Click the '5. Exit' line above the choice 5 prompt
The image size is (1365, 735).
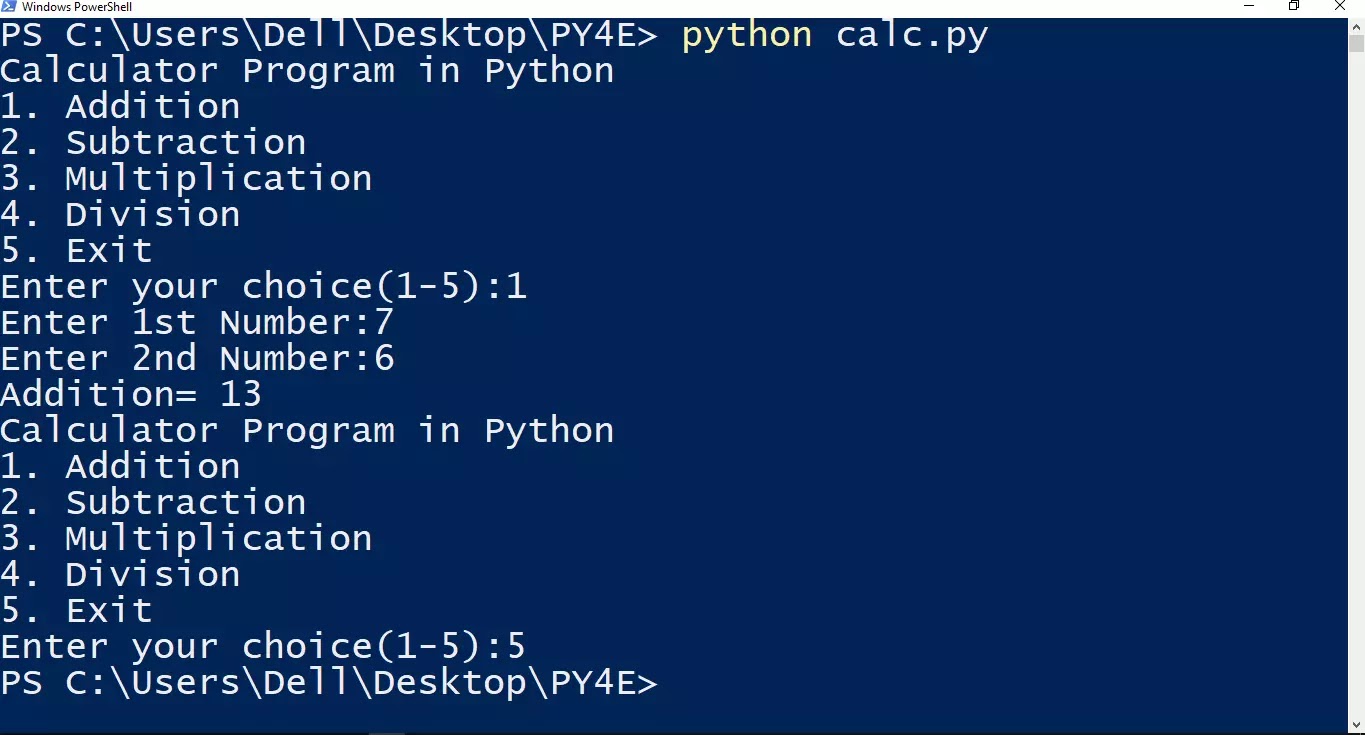click(x=76, y=610)
